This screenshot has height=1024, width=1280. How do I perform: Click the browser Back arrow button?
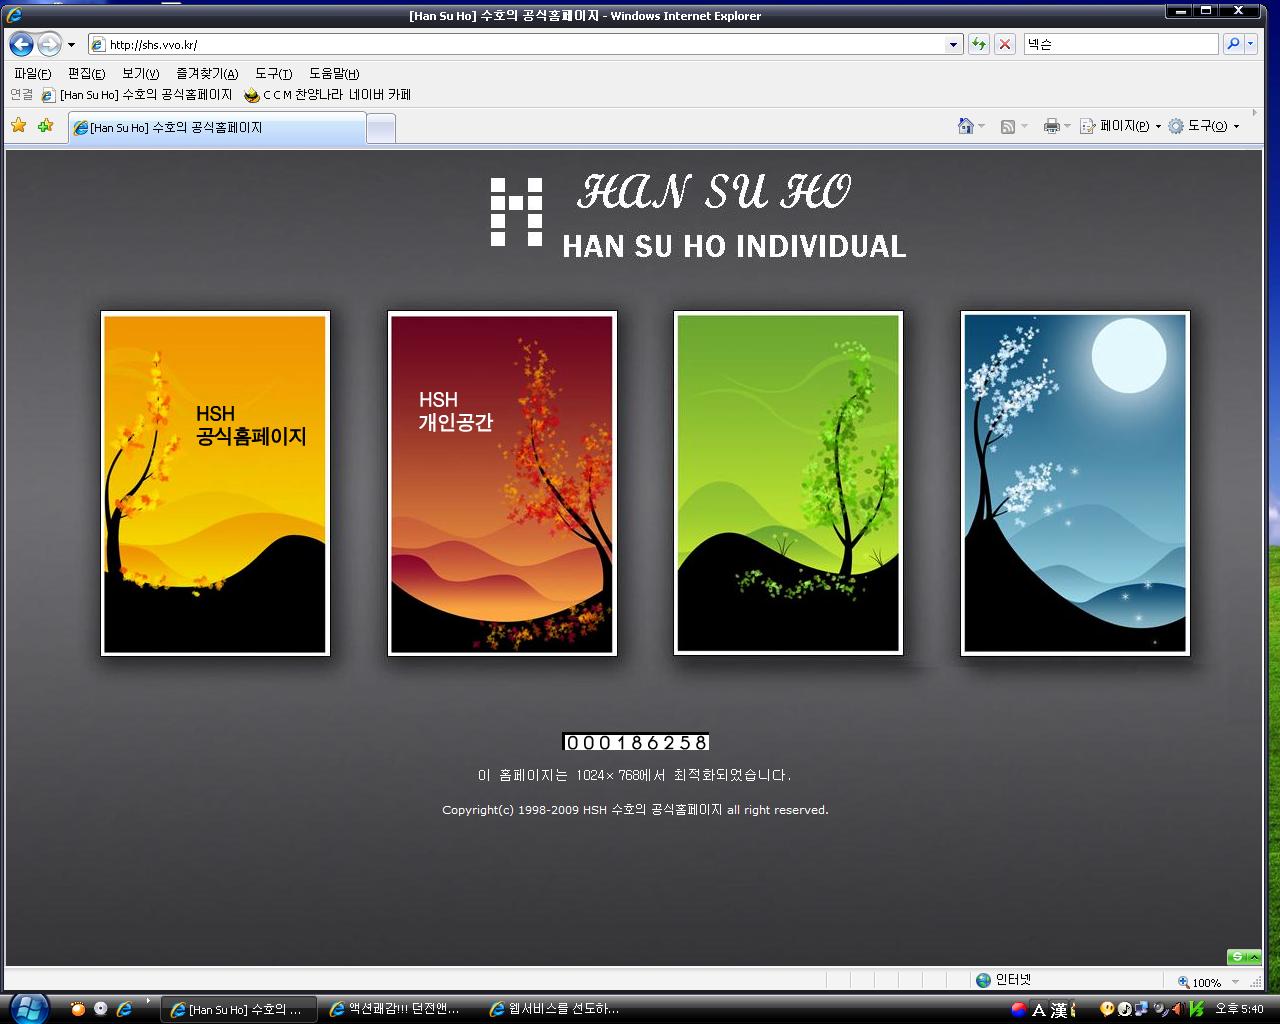pos(22,44)
